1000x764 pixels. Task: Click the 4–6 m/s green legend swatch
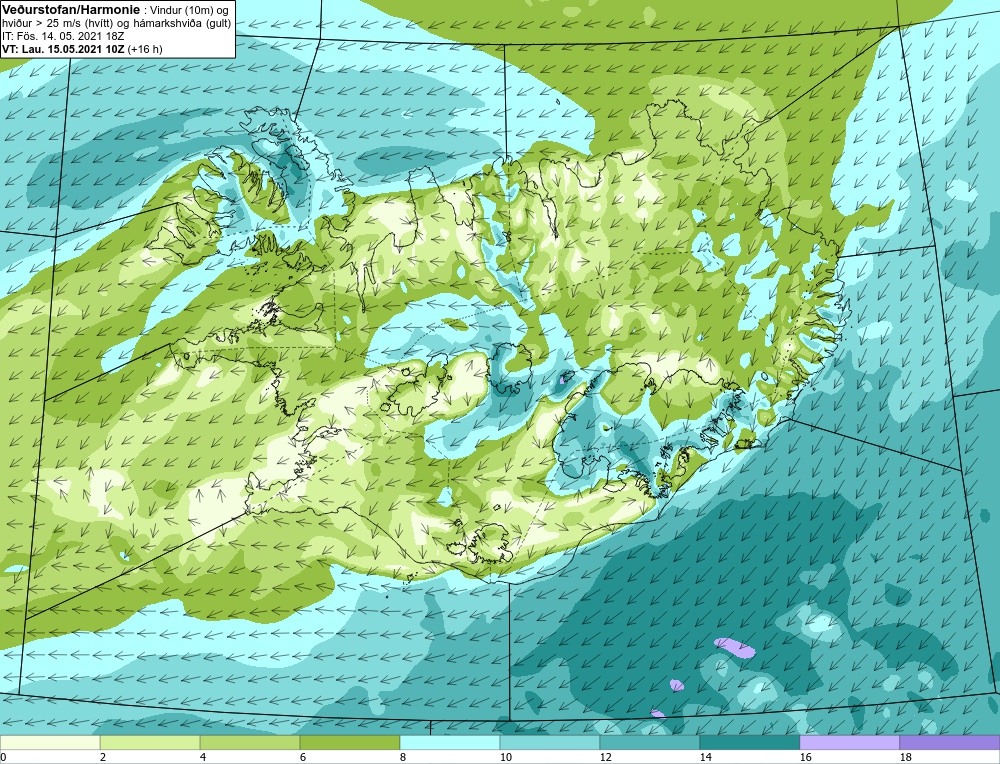[x=250, y=743]
